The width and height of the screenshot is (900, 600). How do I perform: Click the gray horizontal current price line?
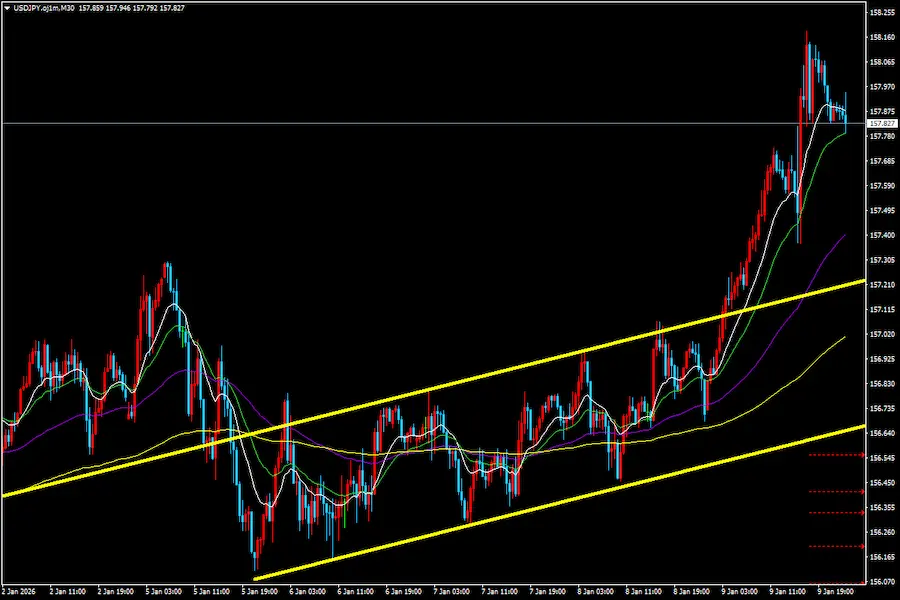[x=400, y=123]
